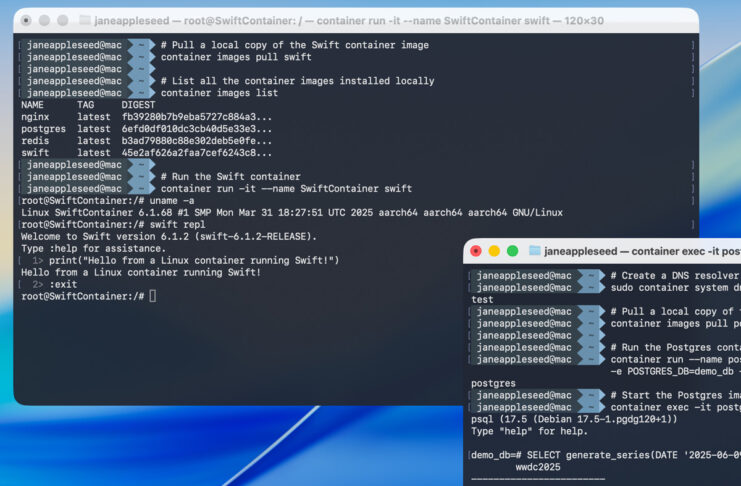Click the postgres image row name in list
Viewport: 741px width, 486px height.
(x=43, y=129)
